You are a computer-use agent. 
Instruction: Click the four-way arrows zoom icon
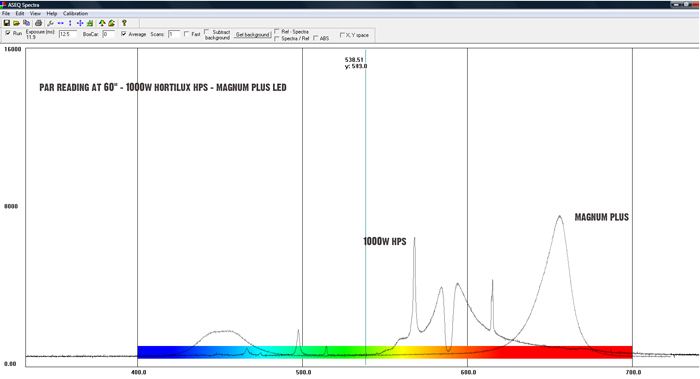(80, 23)
